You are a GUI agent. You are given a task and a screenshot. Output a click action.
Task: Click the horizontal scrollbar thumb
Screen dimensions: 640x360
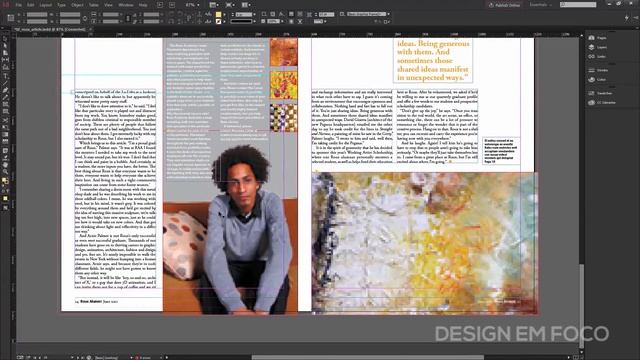[x=367, y=358]
